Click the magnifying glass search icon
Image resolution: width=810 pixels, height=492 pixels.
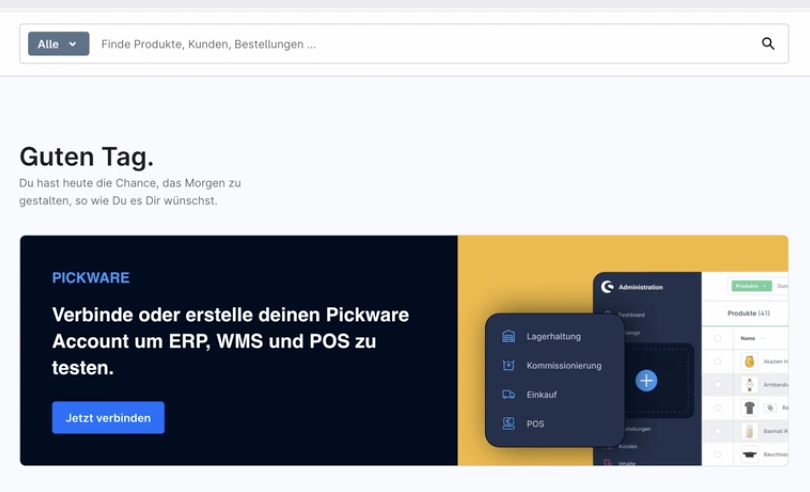(768, 44)
